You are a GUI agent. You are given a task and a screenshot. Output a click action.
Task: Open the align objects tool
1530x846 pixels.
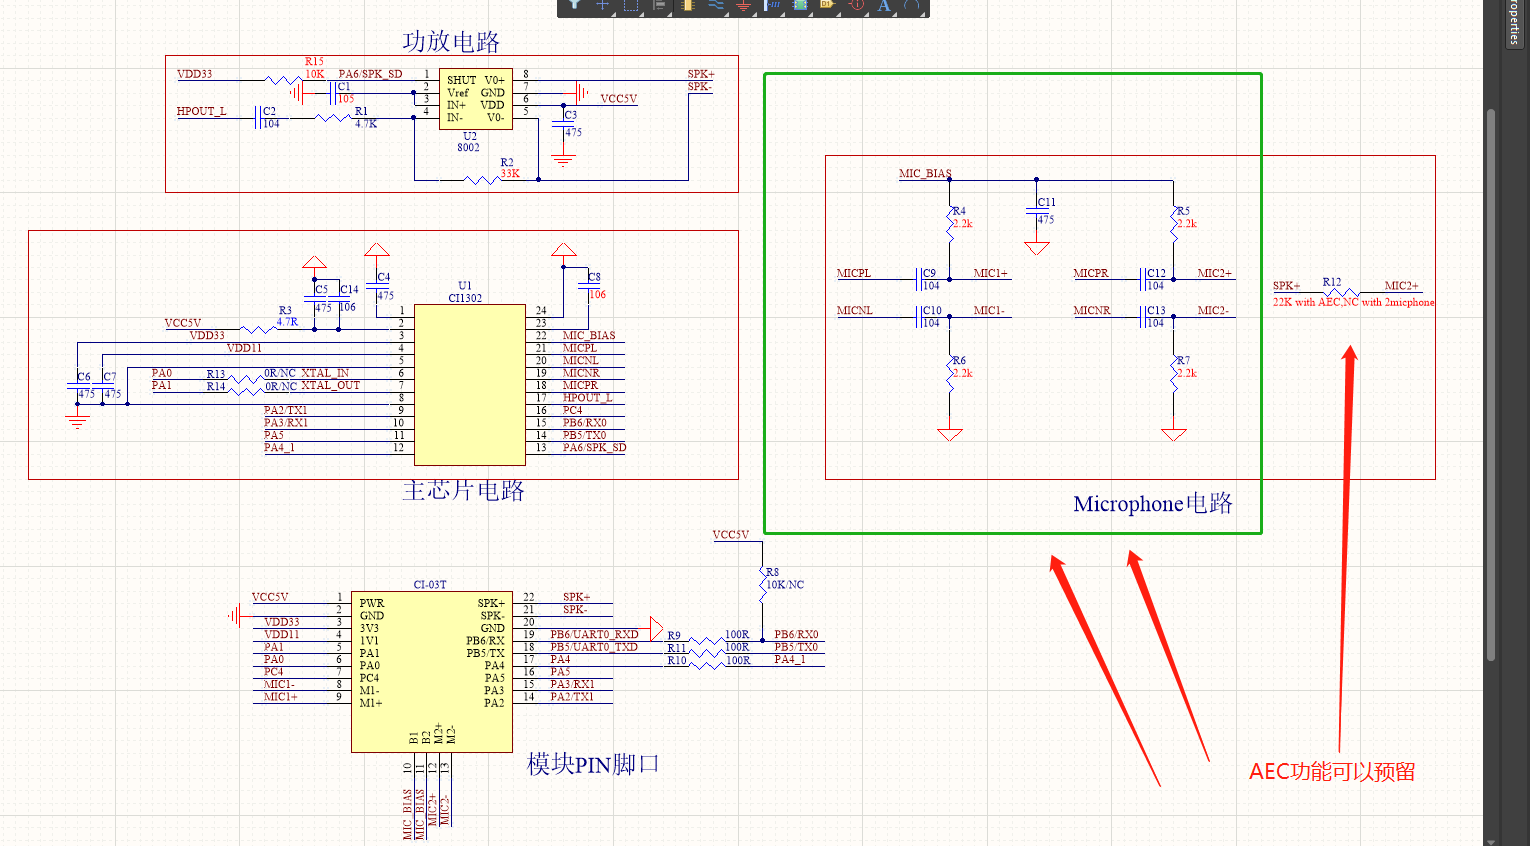tap(659, 5)
